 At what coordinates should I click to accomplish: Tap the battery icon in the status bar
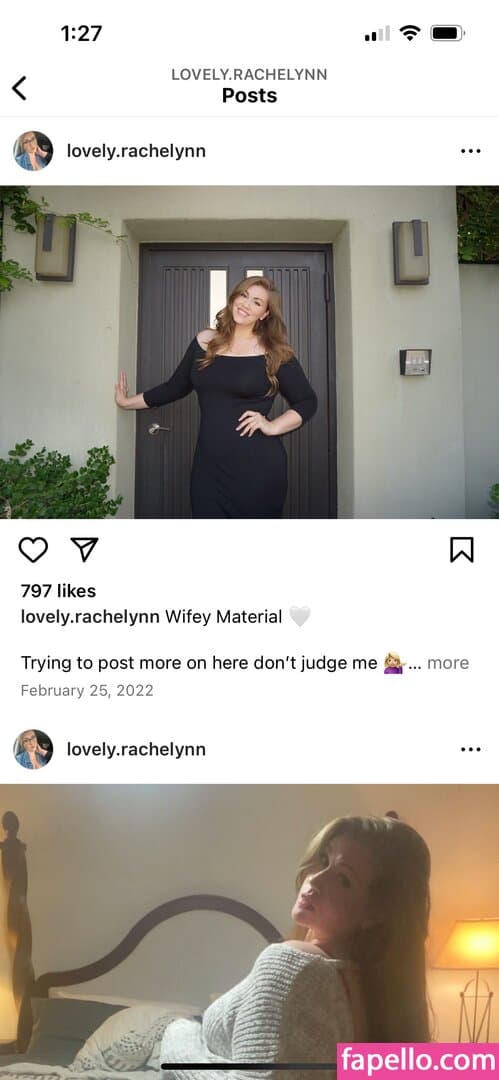(448, 33)
